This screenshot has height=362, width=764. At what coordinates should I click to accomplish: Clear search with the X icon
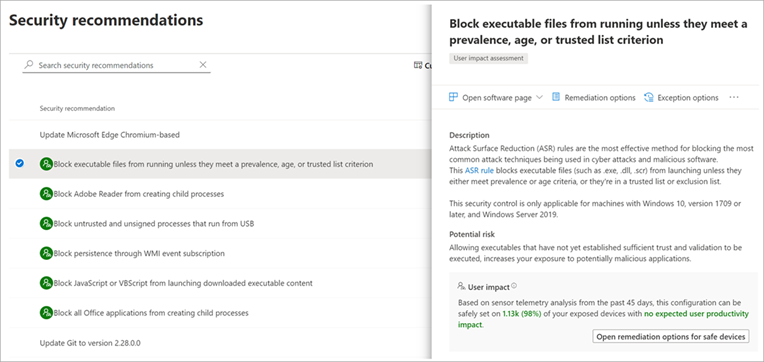tap(203, 65)
